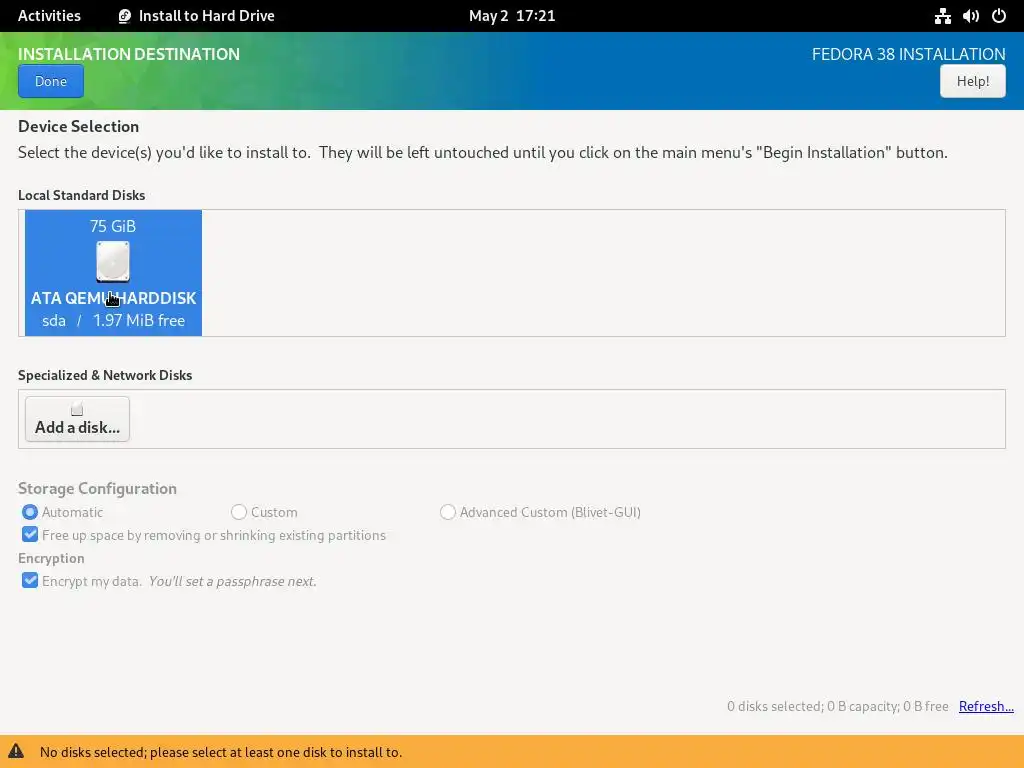Click the 'Local Standard Disks' heading
The image size is (1024, 768).
click(x=82, y=195)
